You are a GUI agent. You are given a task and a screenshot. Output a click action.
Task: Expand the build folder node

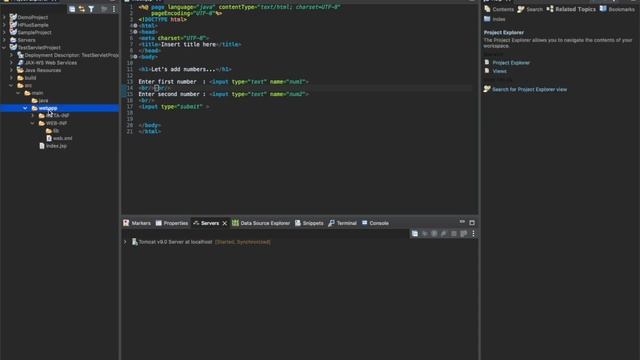coord(11,78)
